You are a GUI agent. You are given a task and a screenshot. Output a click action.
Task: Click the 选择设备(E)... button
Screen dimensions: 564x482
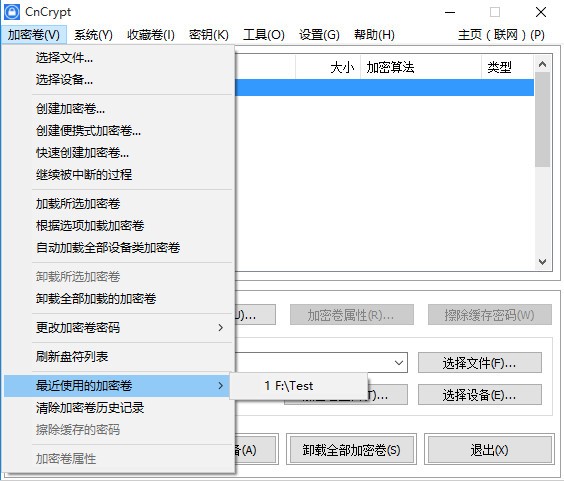pyautogui.click(x=479, y=395)
